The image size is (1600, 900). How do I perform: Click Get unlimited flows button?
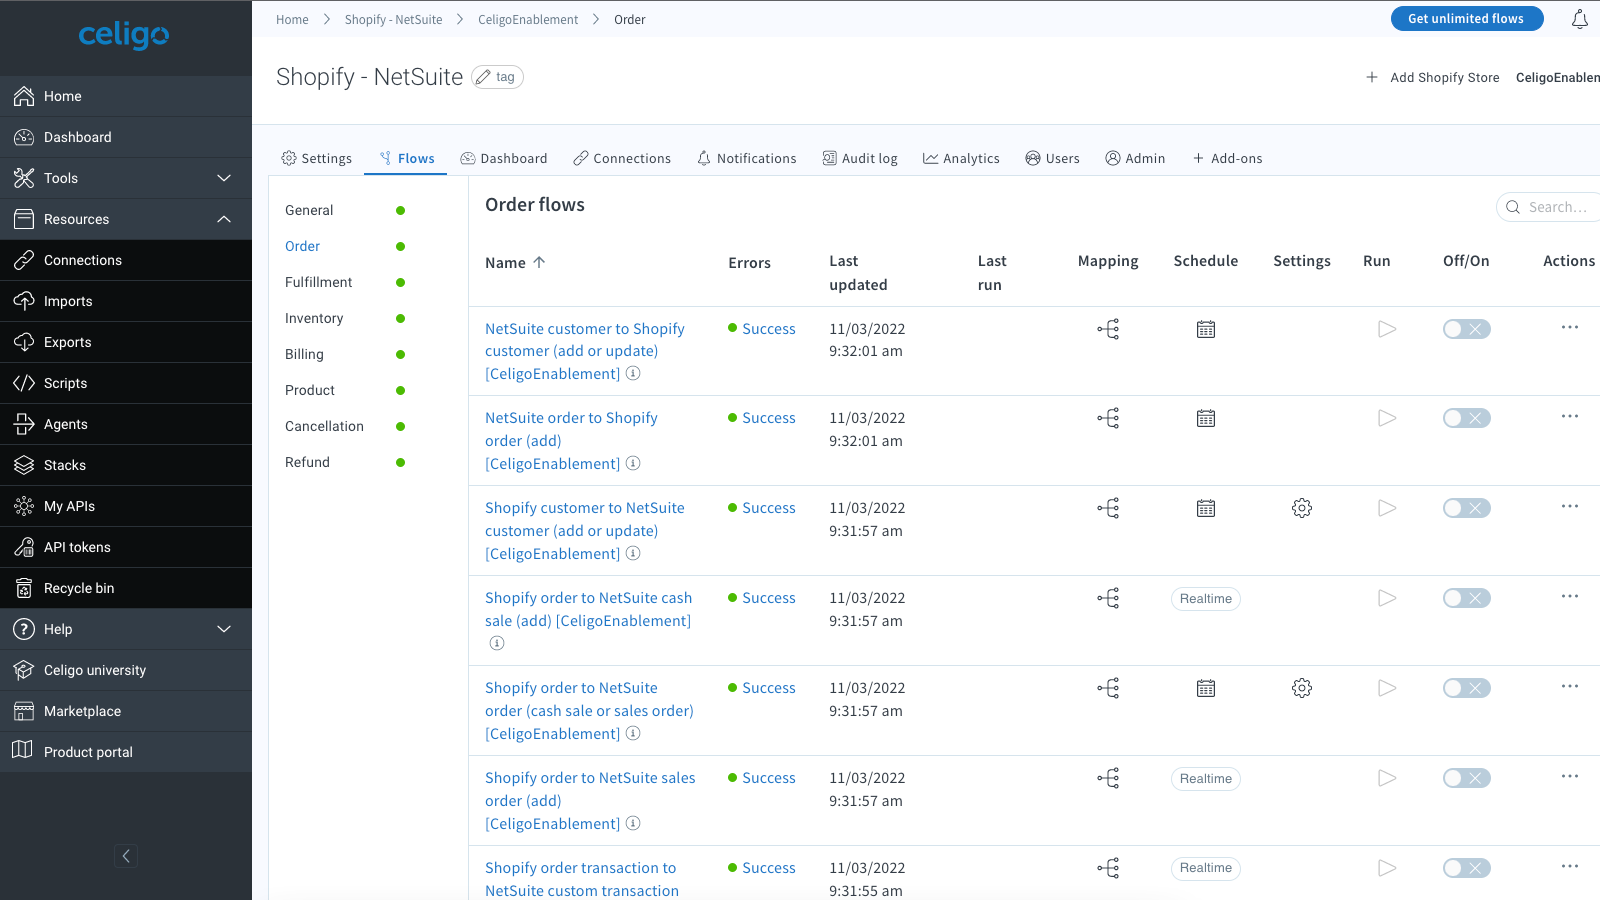1466,19
